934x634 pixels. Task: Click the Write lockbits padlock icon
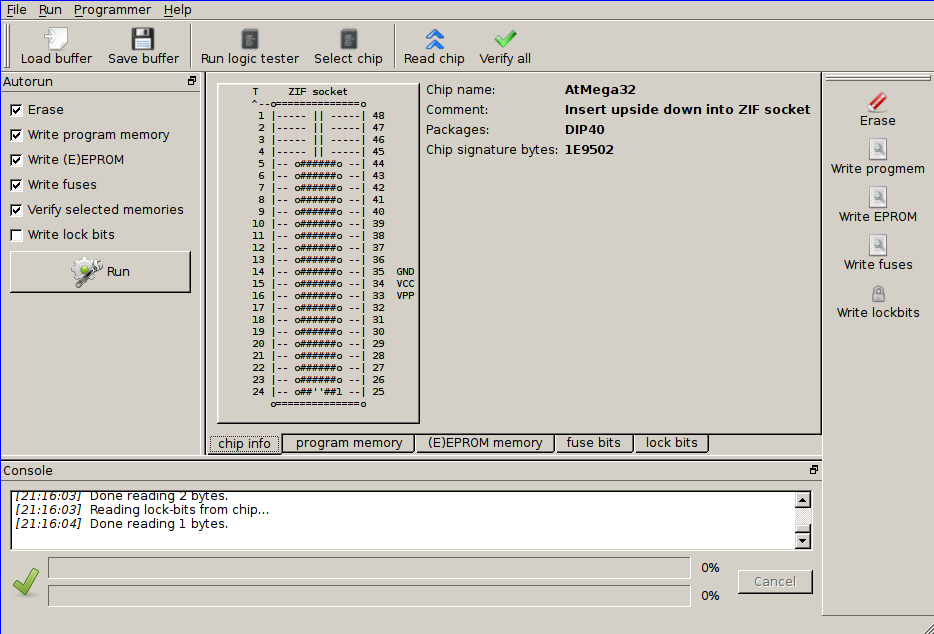point(878,294)
